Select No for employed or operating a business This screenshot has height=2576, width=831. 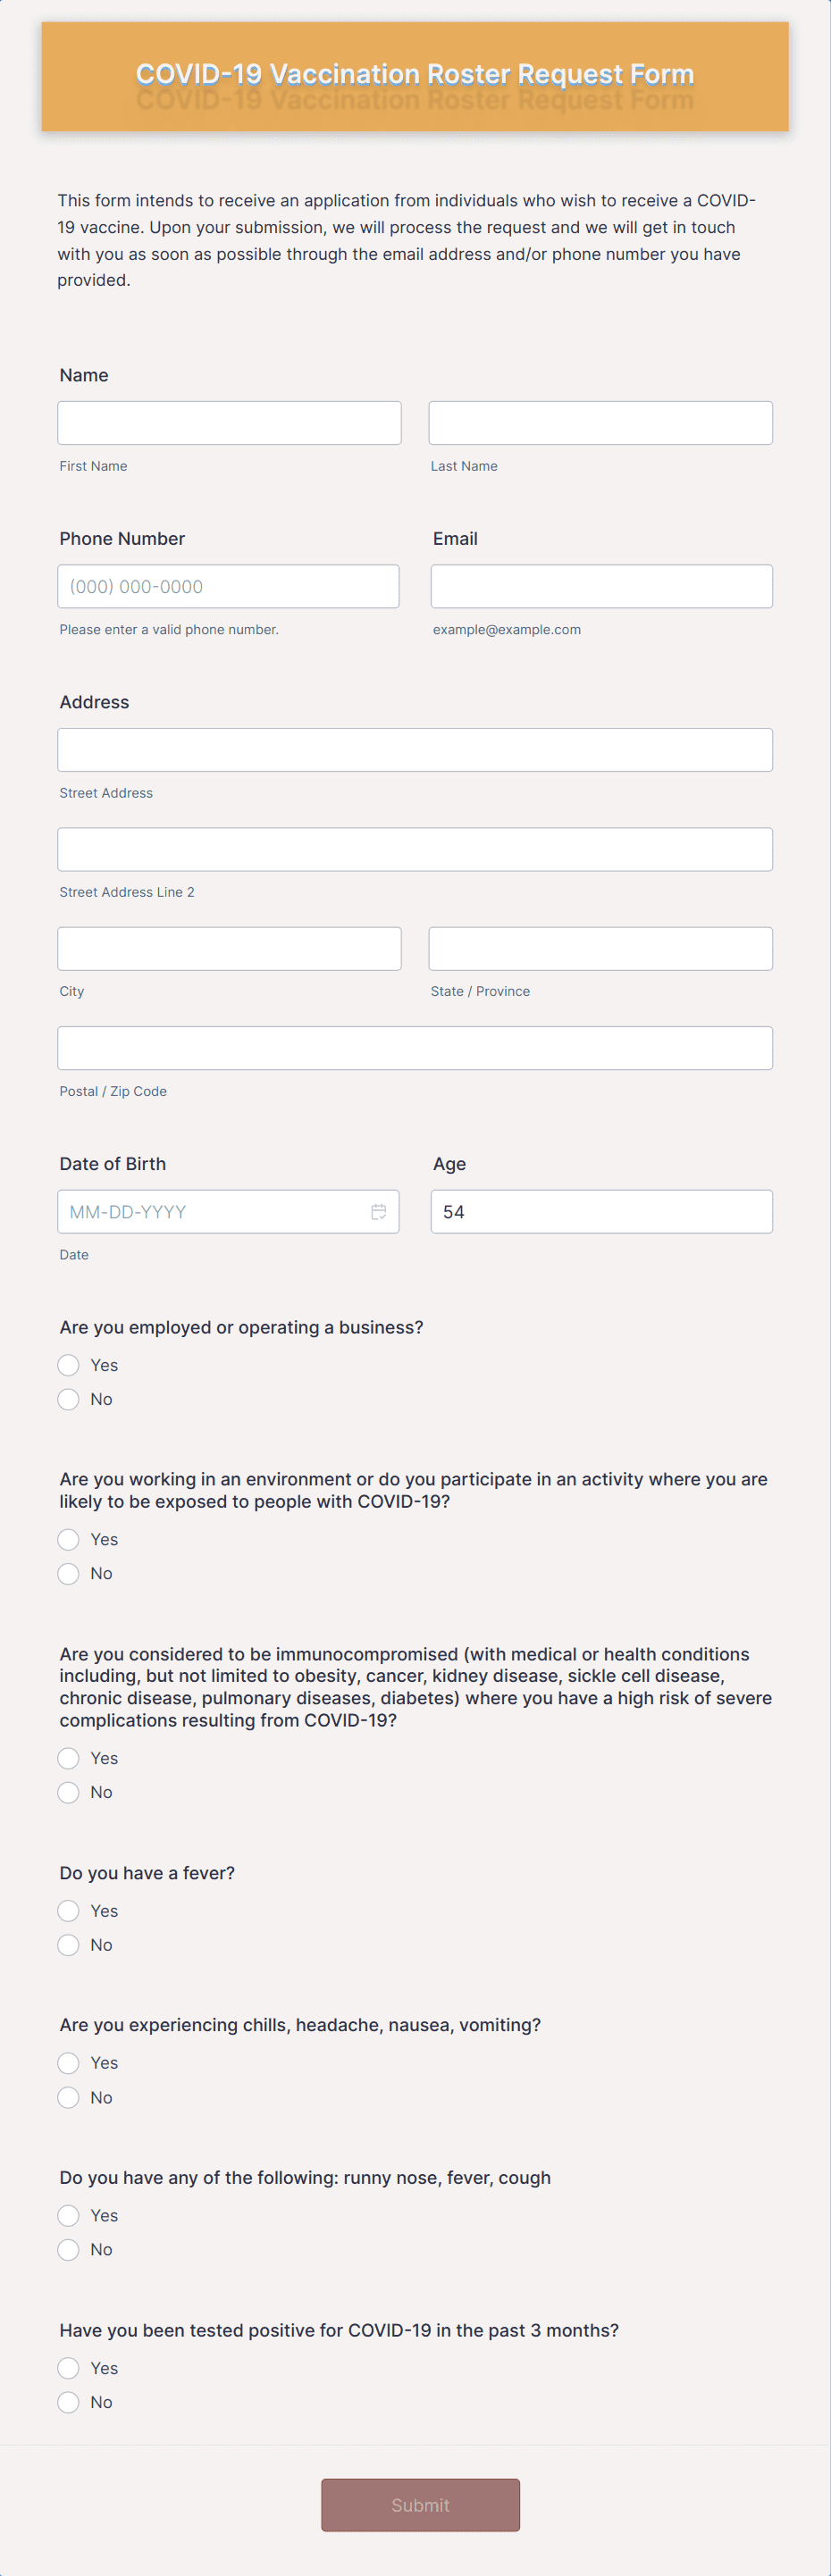tap(68, 1399)
